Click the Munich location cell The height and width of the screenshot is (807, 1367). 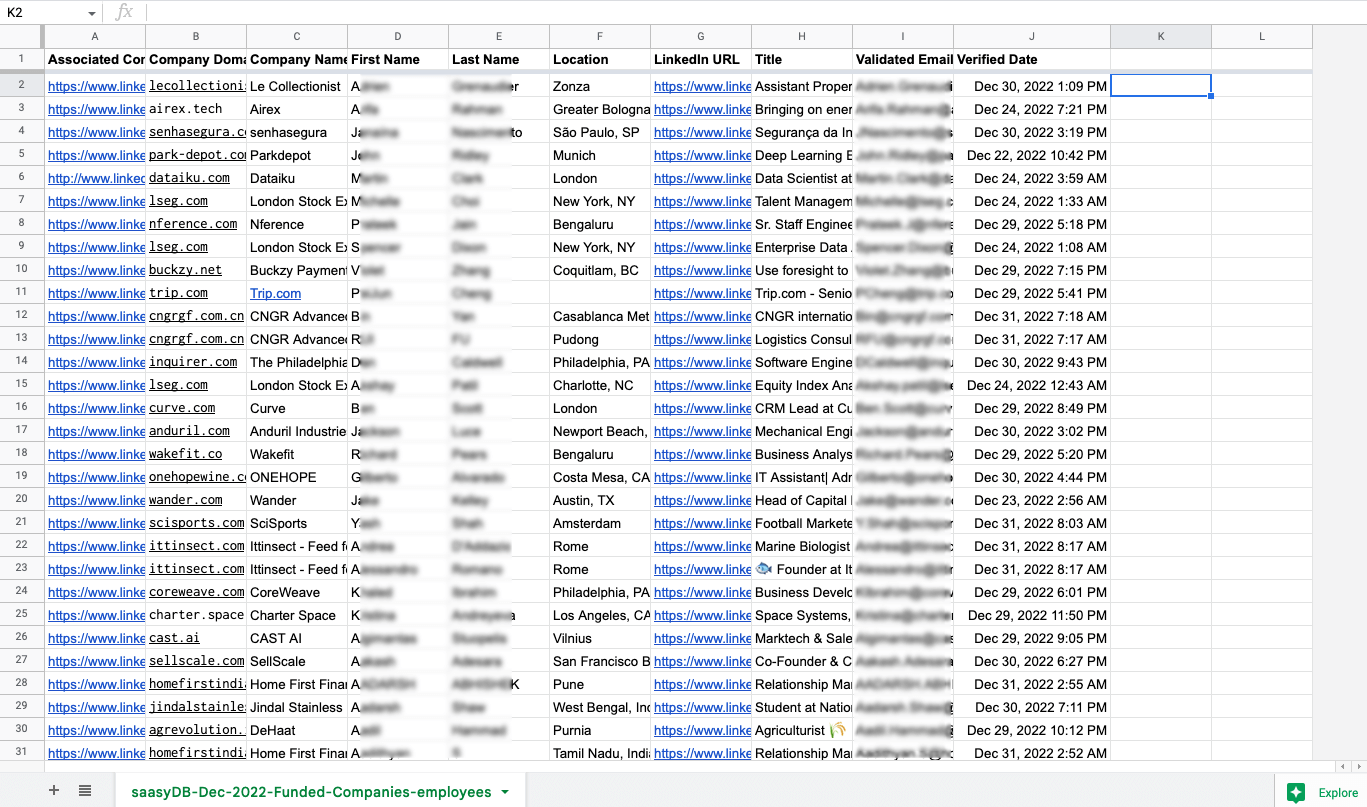click(600, 155)
